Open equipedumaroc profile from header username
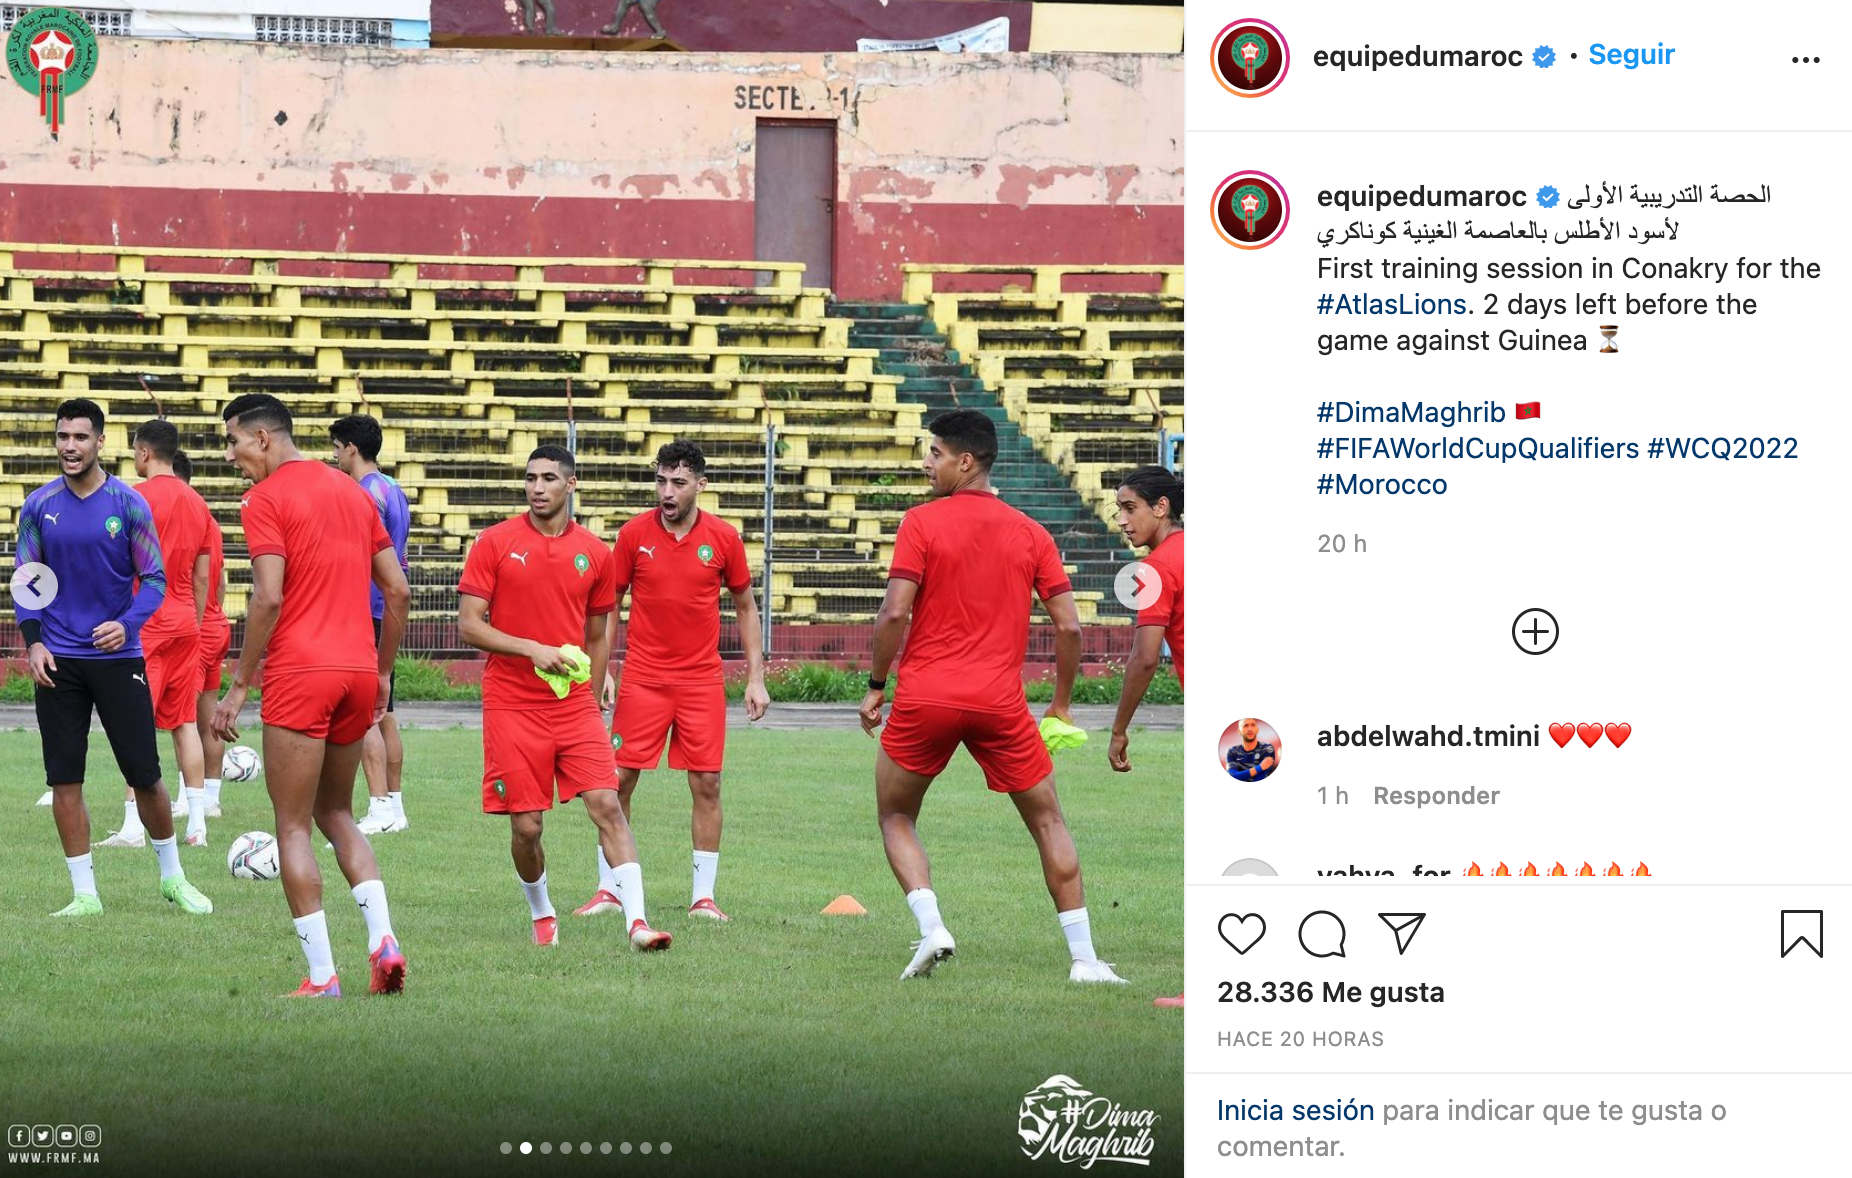Screen dimensions: 1852x1178 click(x=1417, y=56)
